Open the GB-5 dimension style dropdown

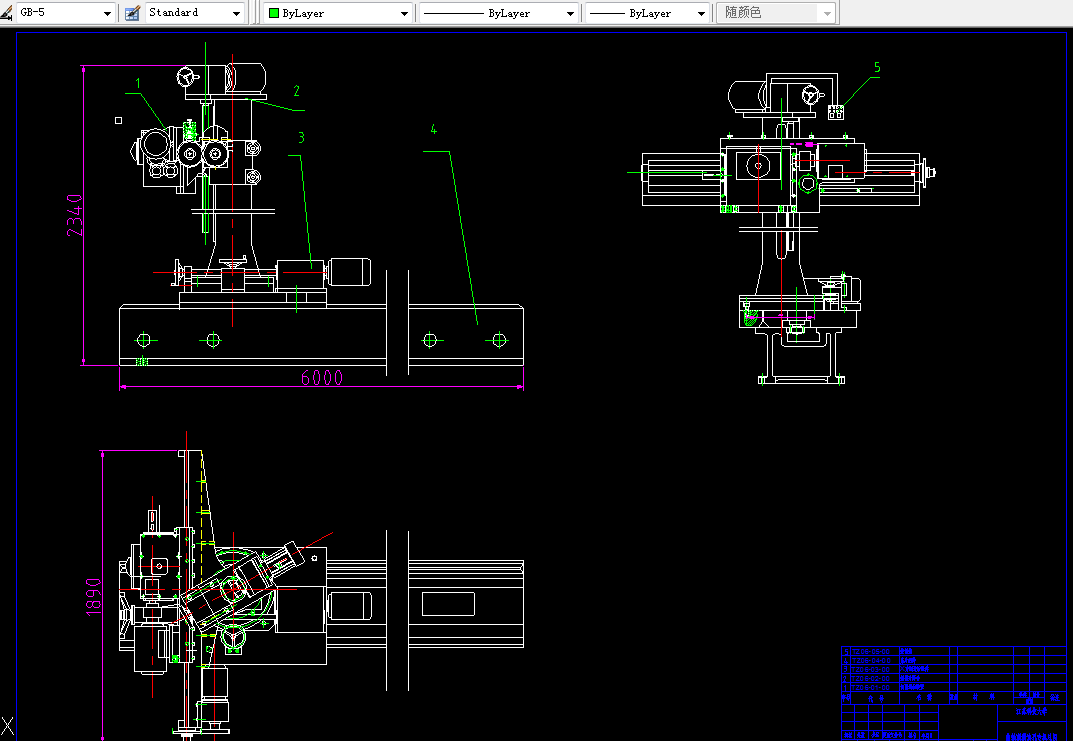pos(66,12)
